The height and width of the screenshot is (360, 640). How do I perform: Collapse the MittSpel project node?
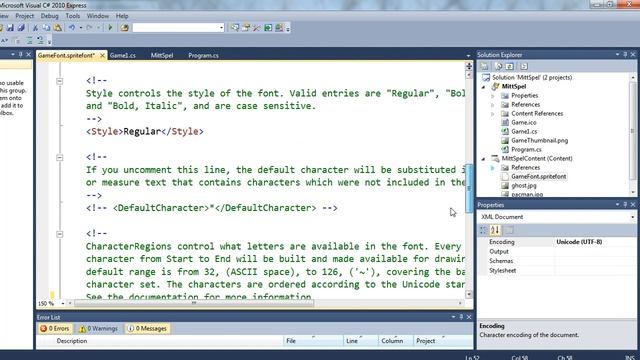coord(484,87)
